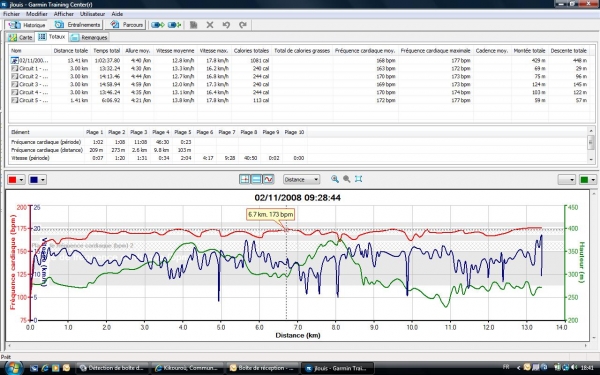Click the Fréquence cardiaque (période) row label
Screen dimensions: 600x375
pyautogui.click(x=46, y=142)
